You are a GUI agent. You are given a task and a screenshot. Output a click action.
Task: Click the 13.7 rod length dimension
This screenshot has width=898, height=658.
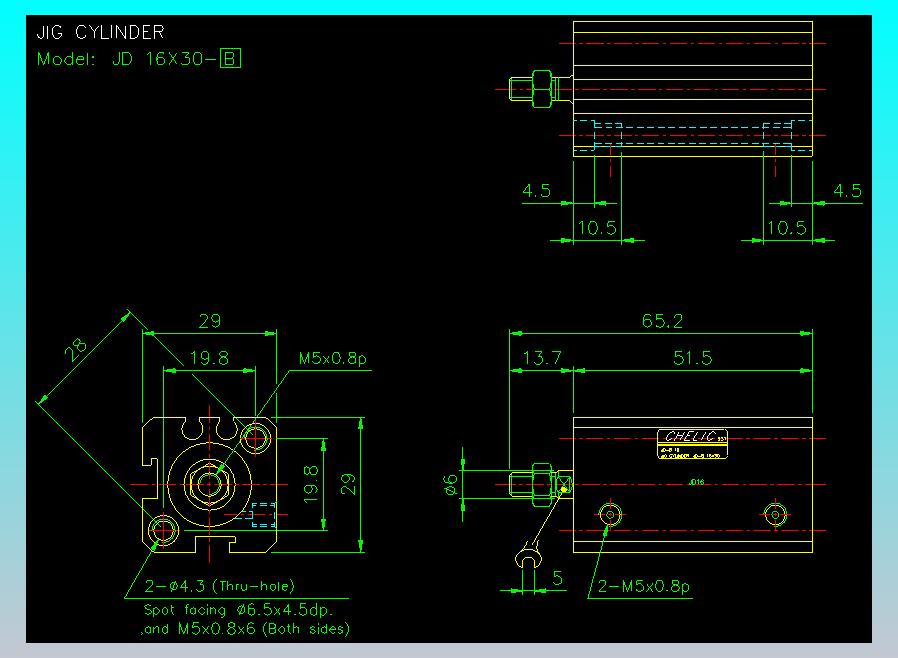coord(542,358)
